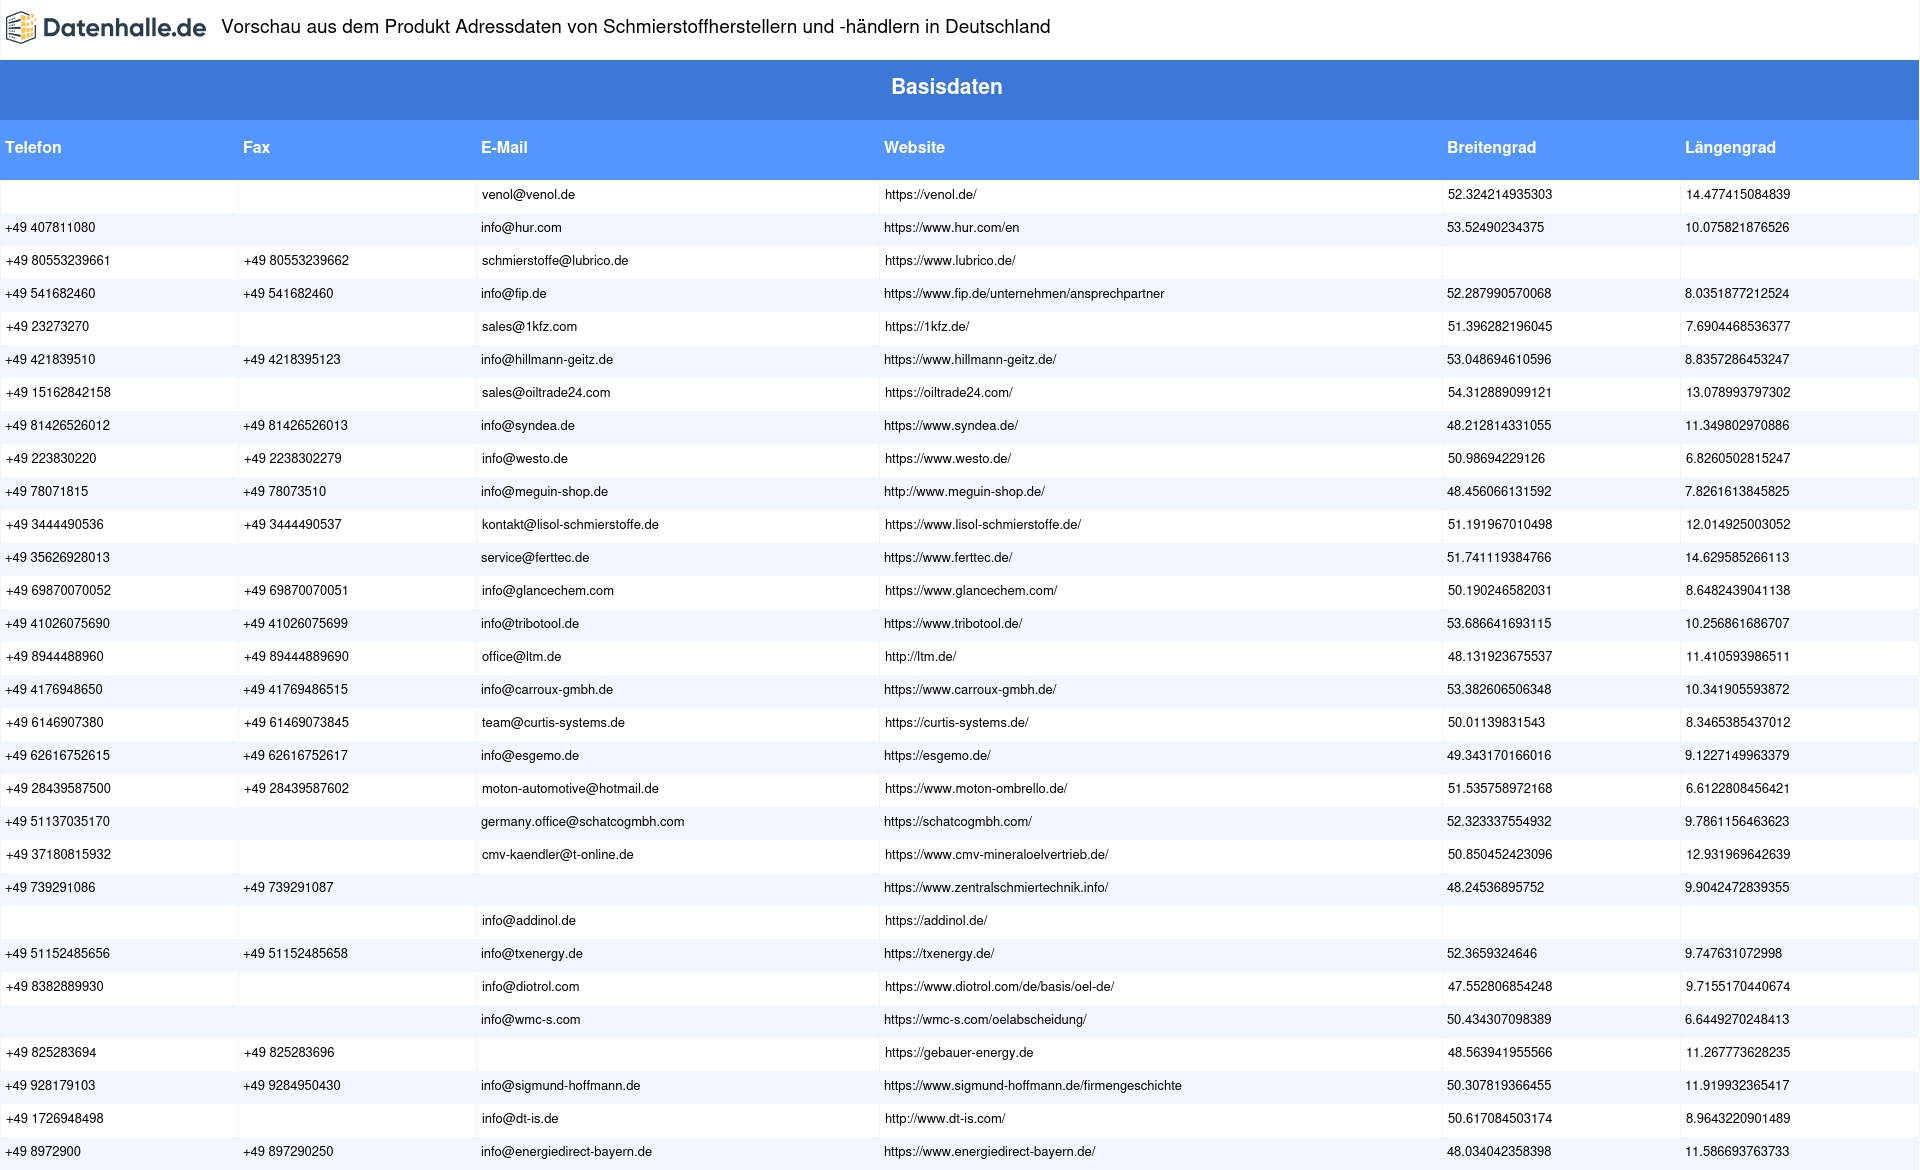Open https://www.cmv-mineraloelvertrieb.de/ link
The height and width of the screenshot is (1170, 1920).
(997, 855)
